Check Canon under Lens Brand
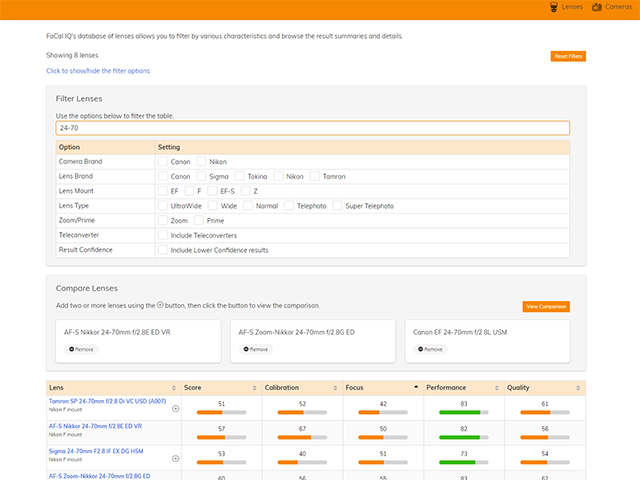The width and height of the screenshot is (640, 480). pyautogui.click(x=163, y=176)
